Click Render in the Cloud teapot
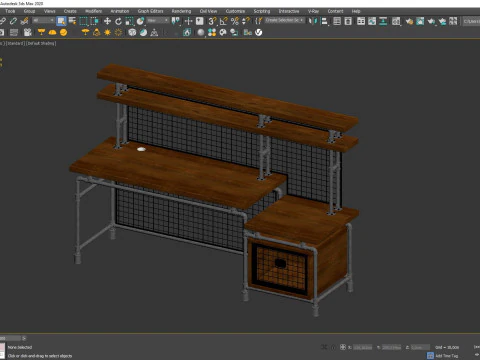Viewport: 480px width, 360px height. pyautogui.click(x=442, y=21)
